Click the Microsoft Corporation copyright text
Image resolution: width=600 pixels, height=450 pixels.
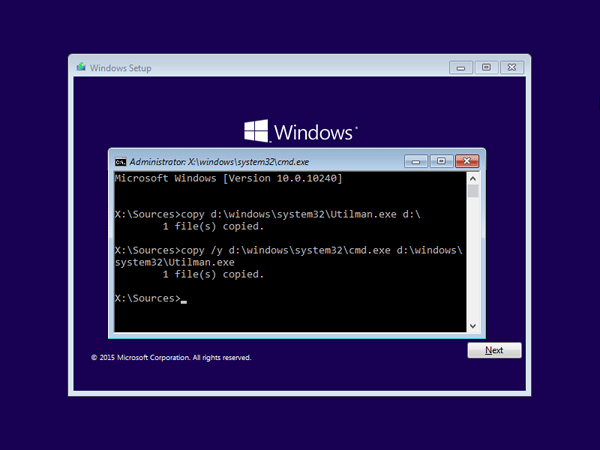tap(171, 357)
